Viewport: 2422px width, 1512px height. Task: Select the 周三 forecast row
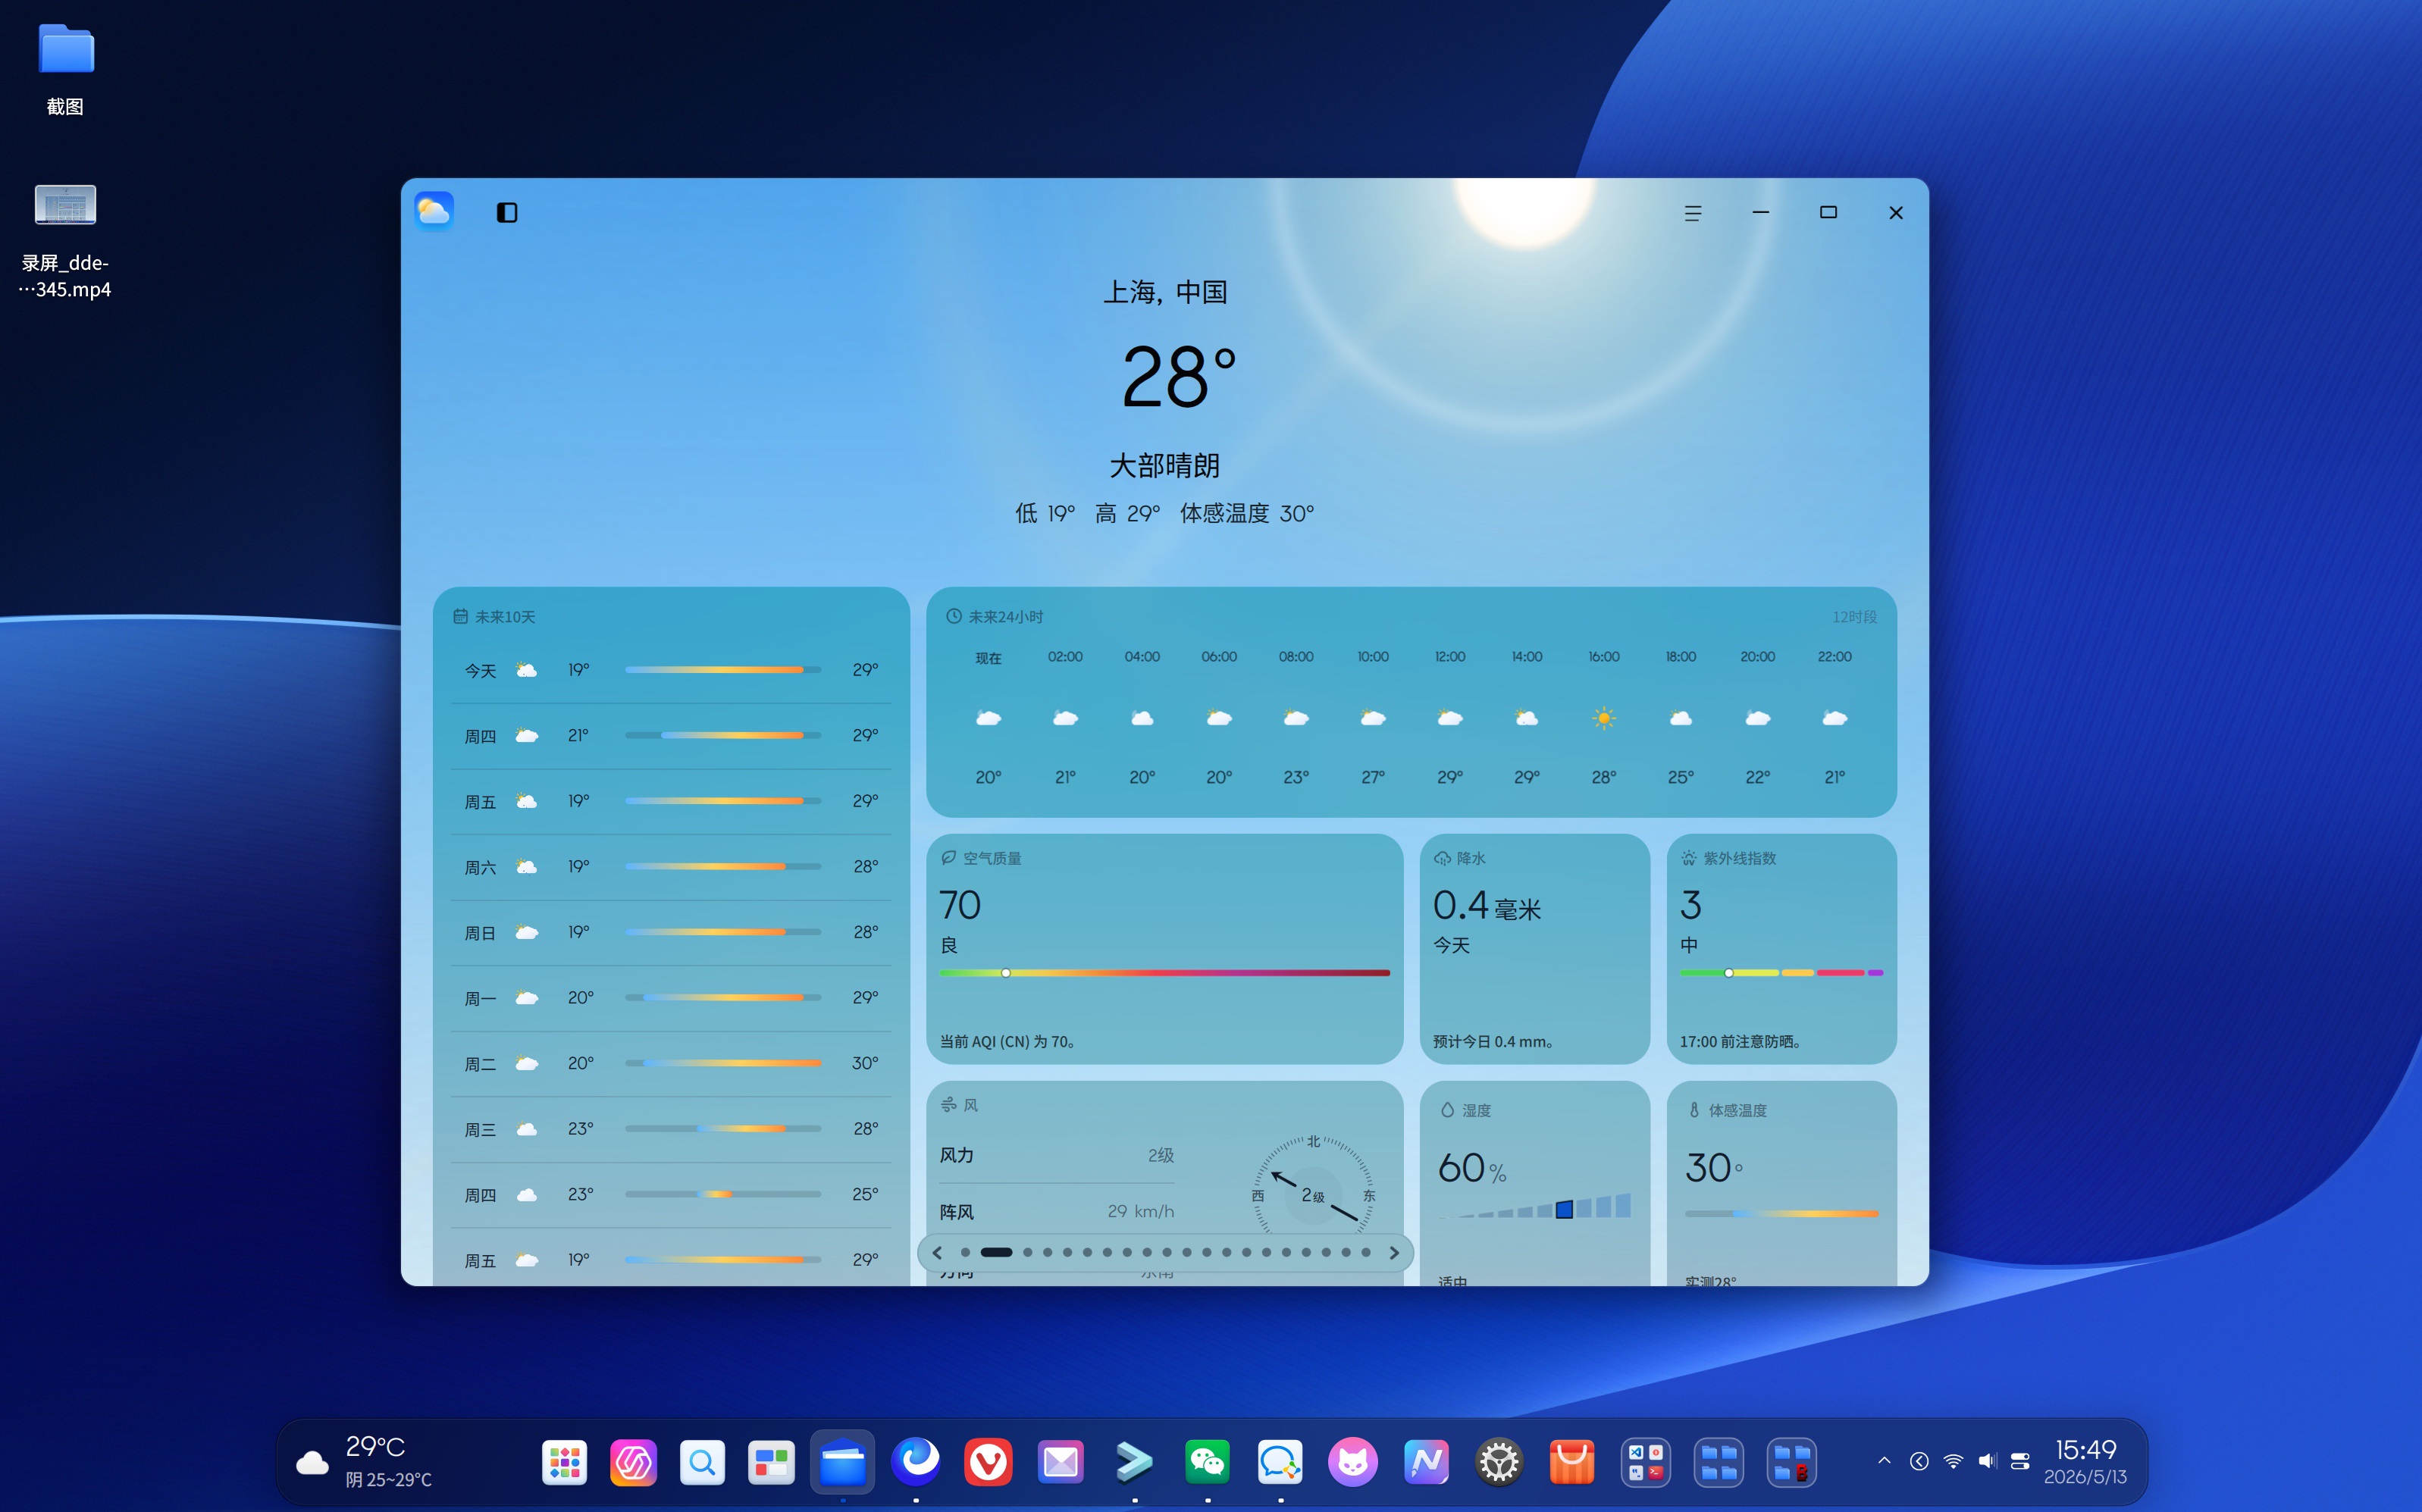[x=671, y=1129]
